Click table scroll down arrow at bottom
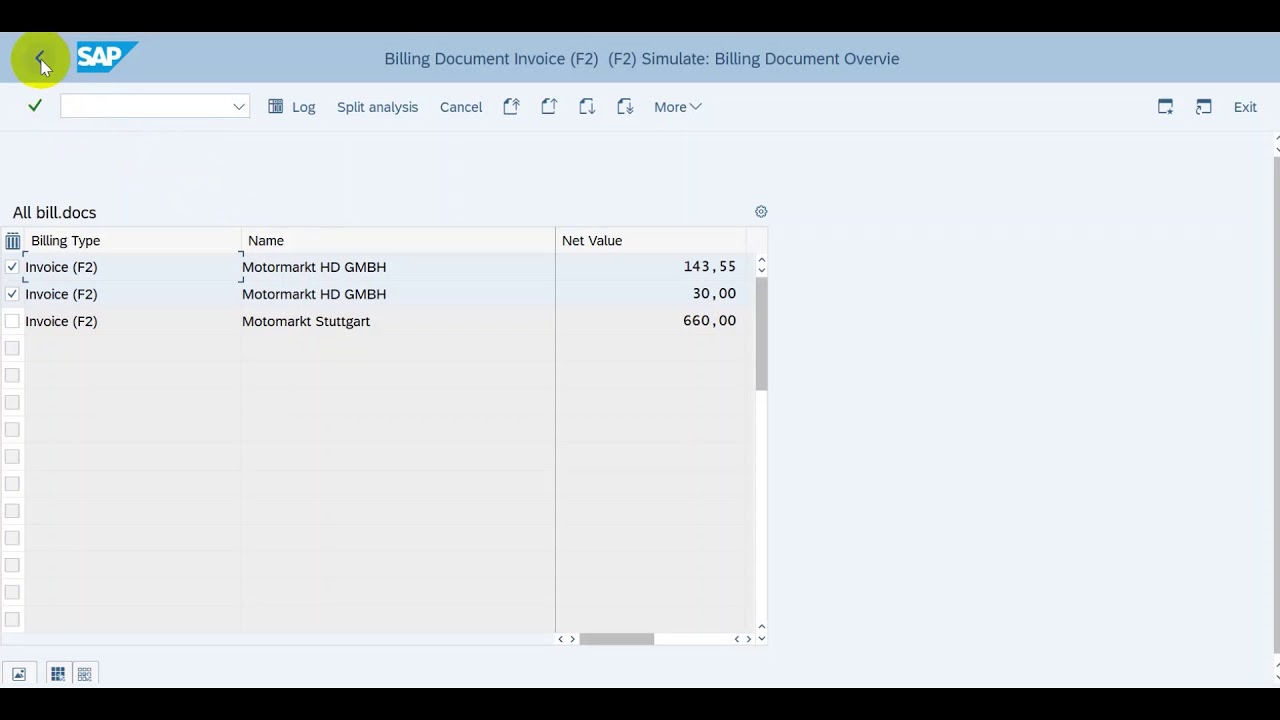Screen dimensions: 1280x720 761,639
